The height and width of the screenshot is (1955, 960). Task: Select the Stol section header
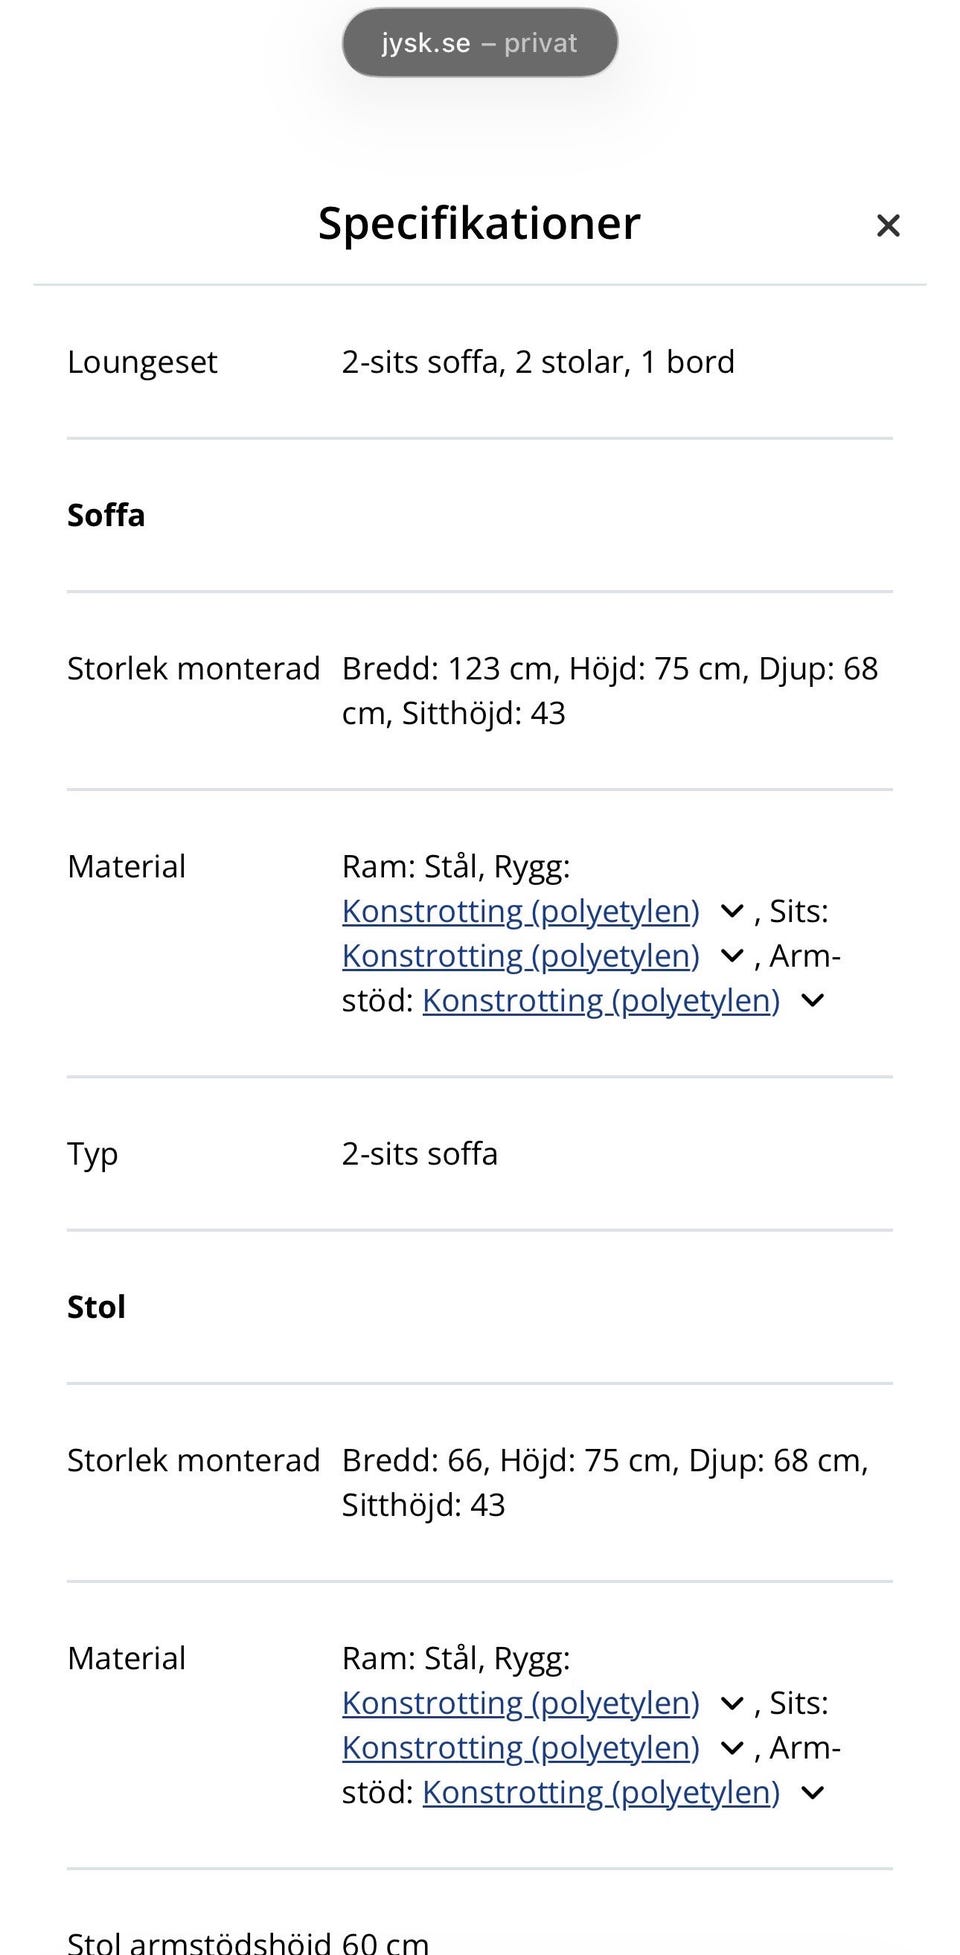point(96,1307)
